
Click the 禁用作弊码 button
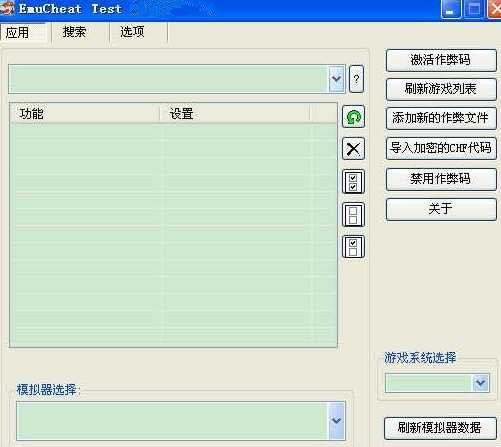point(441,179)
